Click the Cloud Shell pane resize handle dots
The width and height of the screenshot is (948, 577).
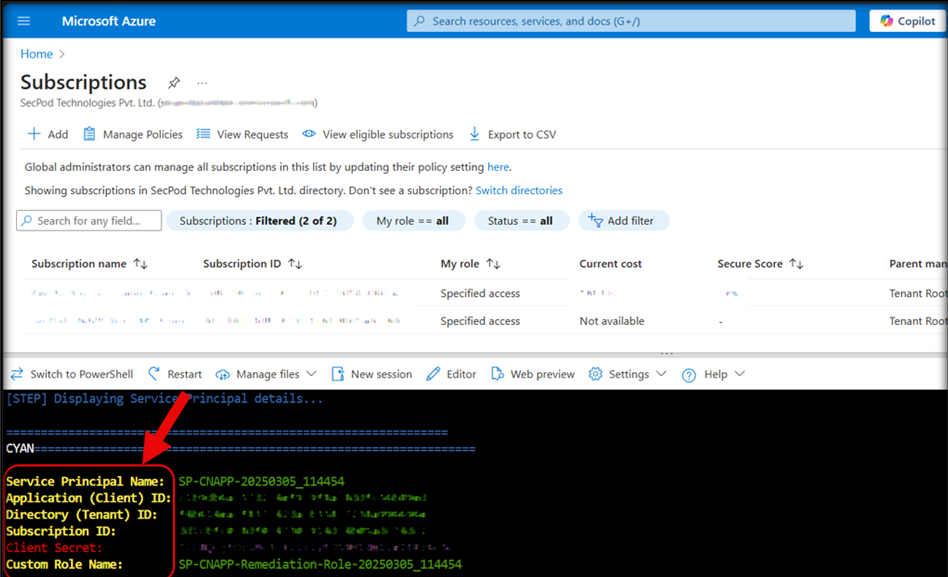666,354
